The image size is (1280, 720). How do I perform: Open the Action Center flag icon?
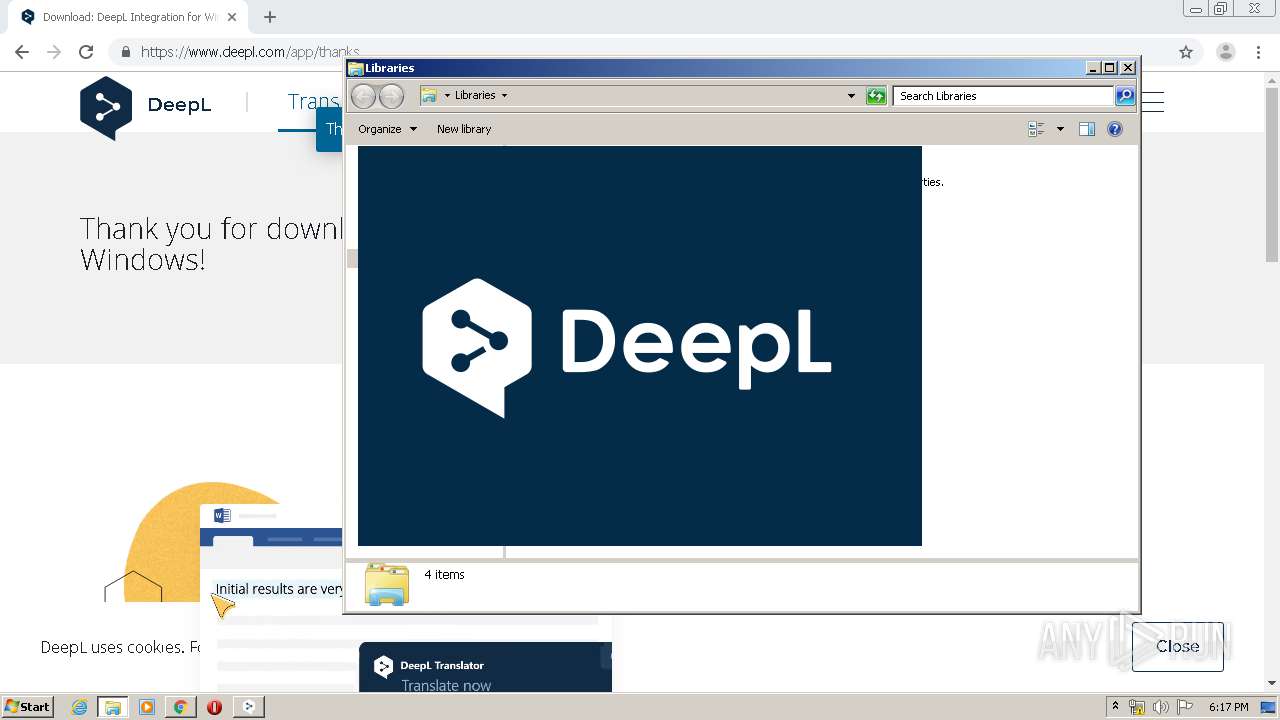(x=1184, y=707)
